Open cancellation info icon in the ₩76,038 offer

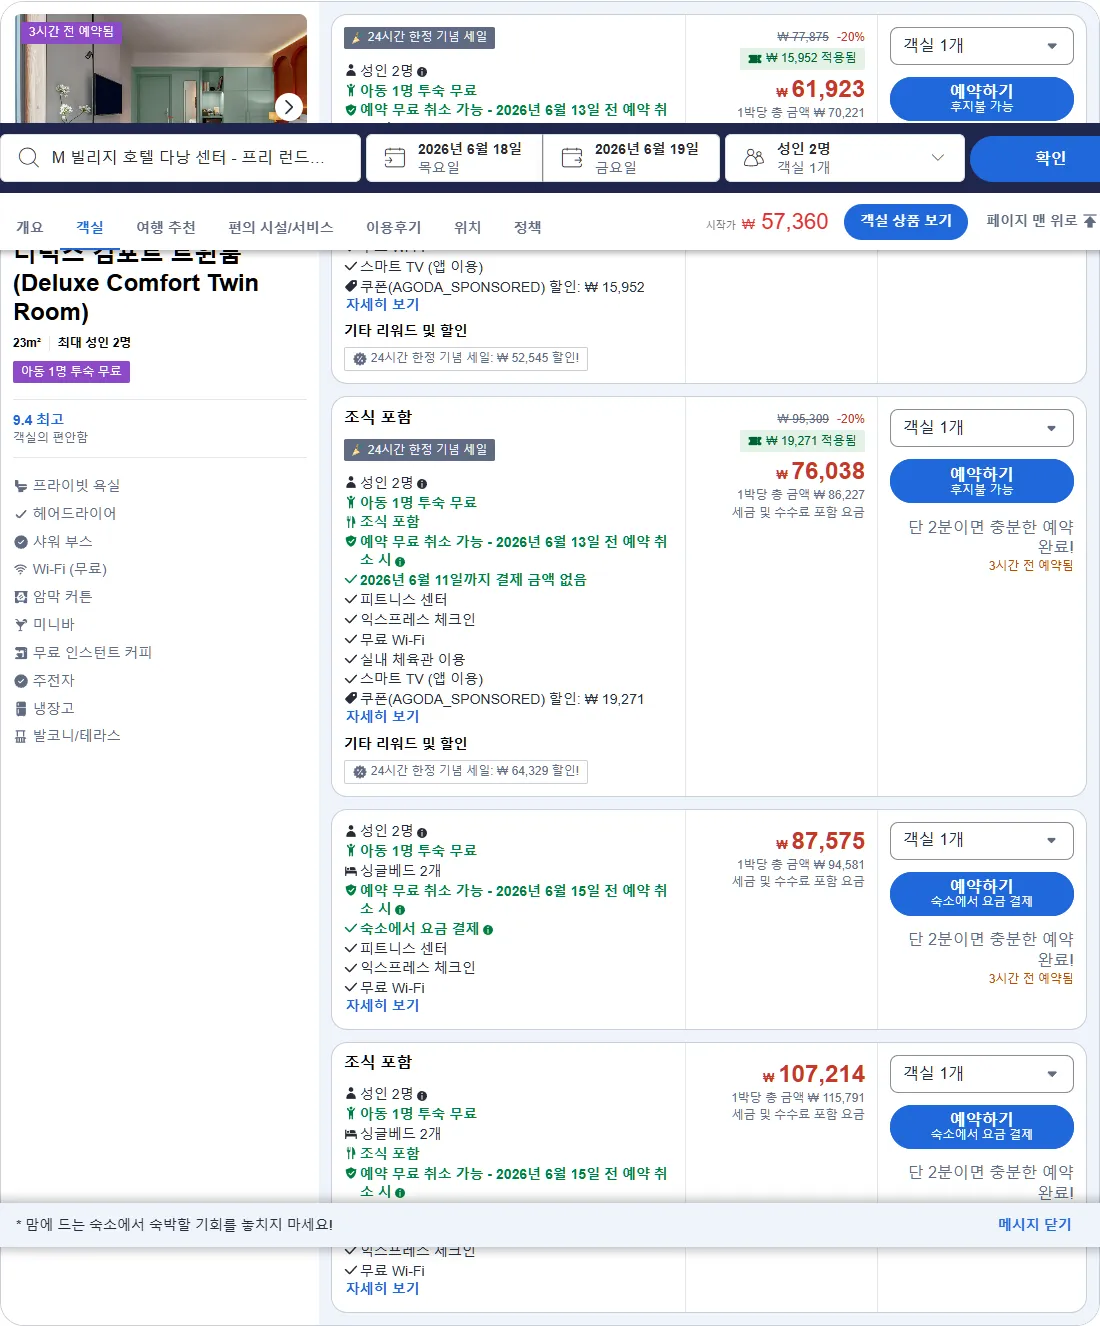coord(400,561)
